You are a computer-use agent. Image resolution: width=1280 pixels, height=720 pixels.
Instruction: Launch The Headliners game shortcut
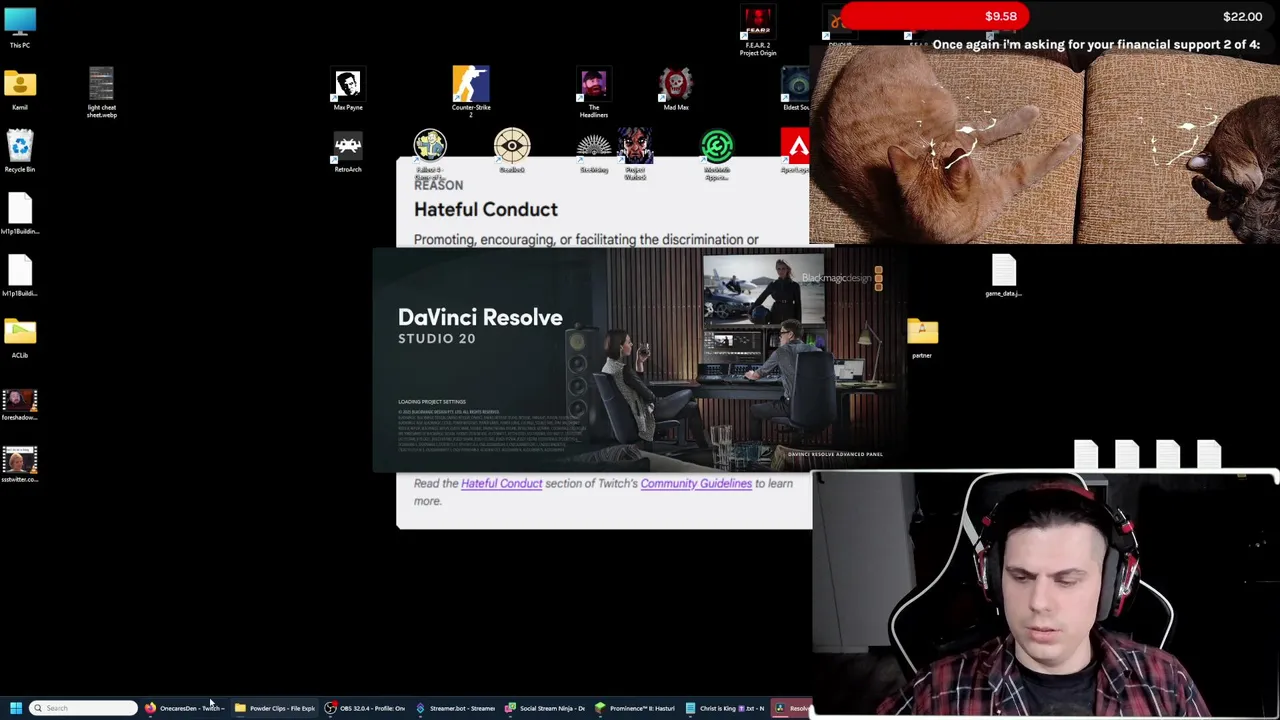tap(593, 92)
